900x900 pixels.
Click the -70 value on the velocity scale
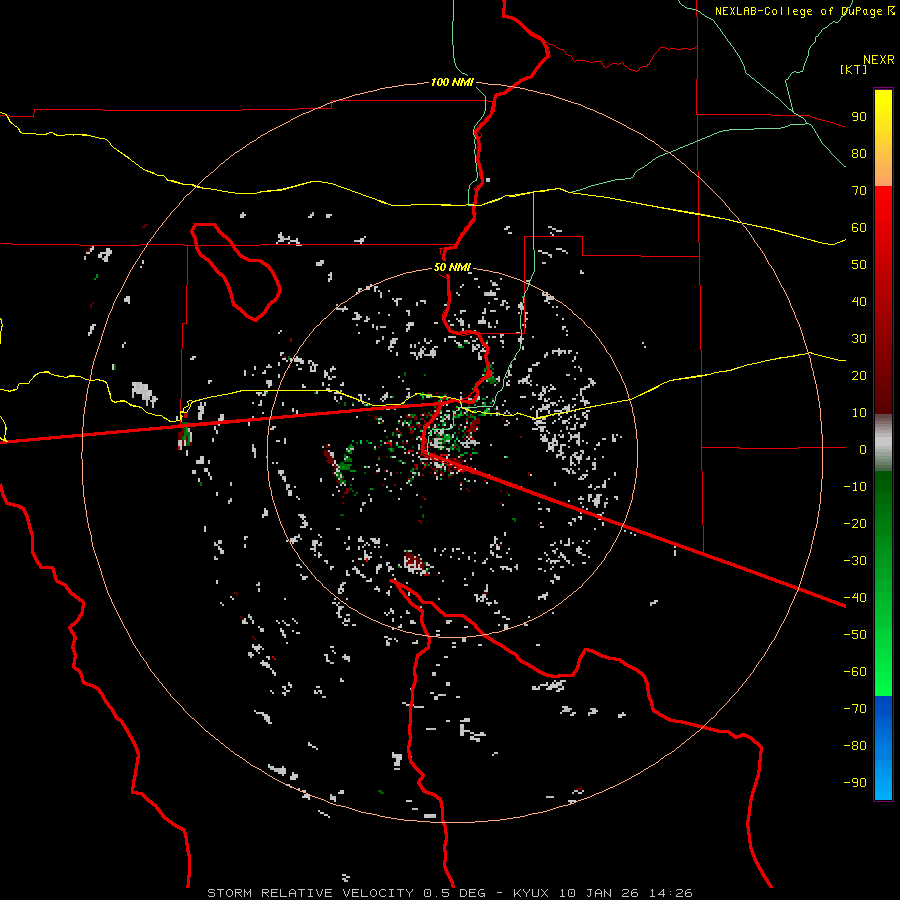855,709
